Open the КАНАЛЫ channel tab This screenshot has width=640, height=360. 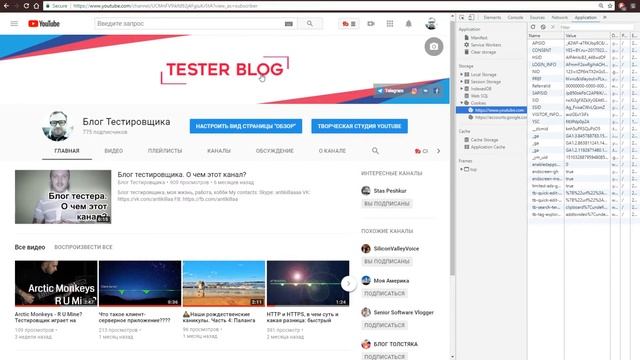219,151
